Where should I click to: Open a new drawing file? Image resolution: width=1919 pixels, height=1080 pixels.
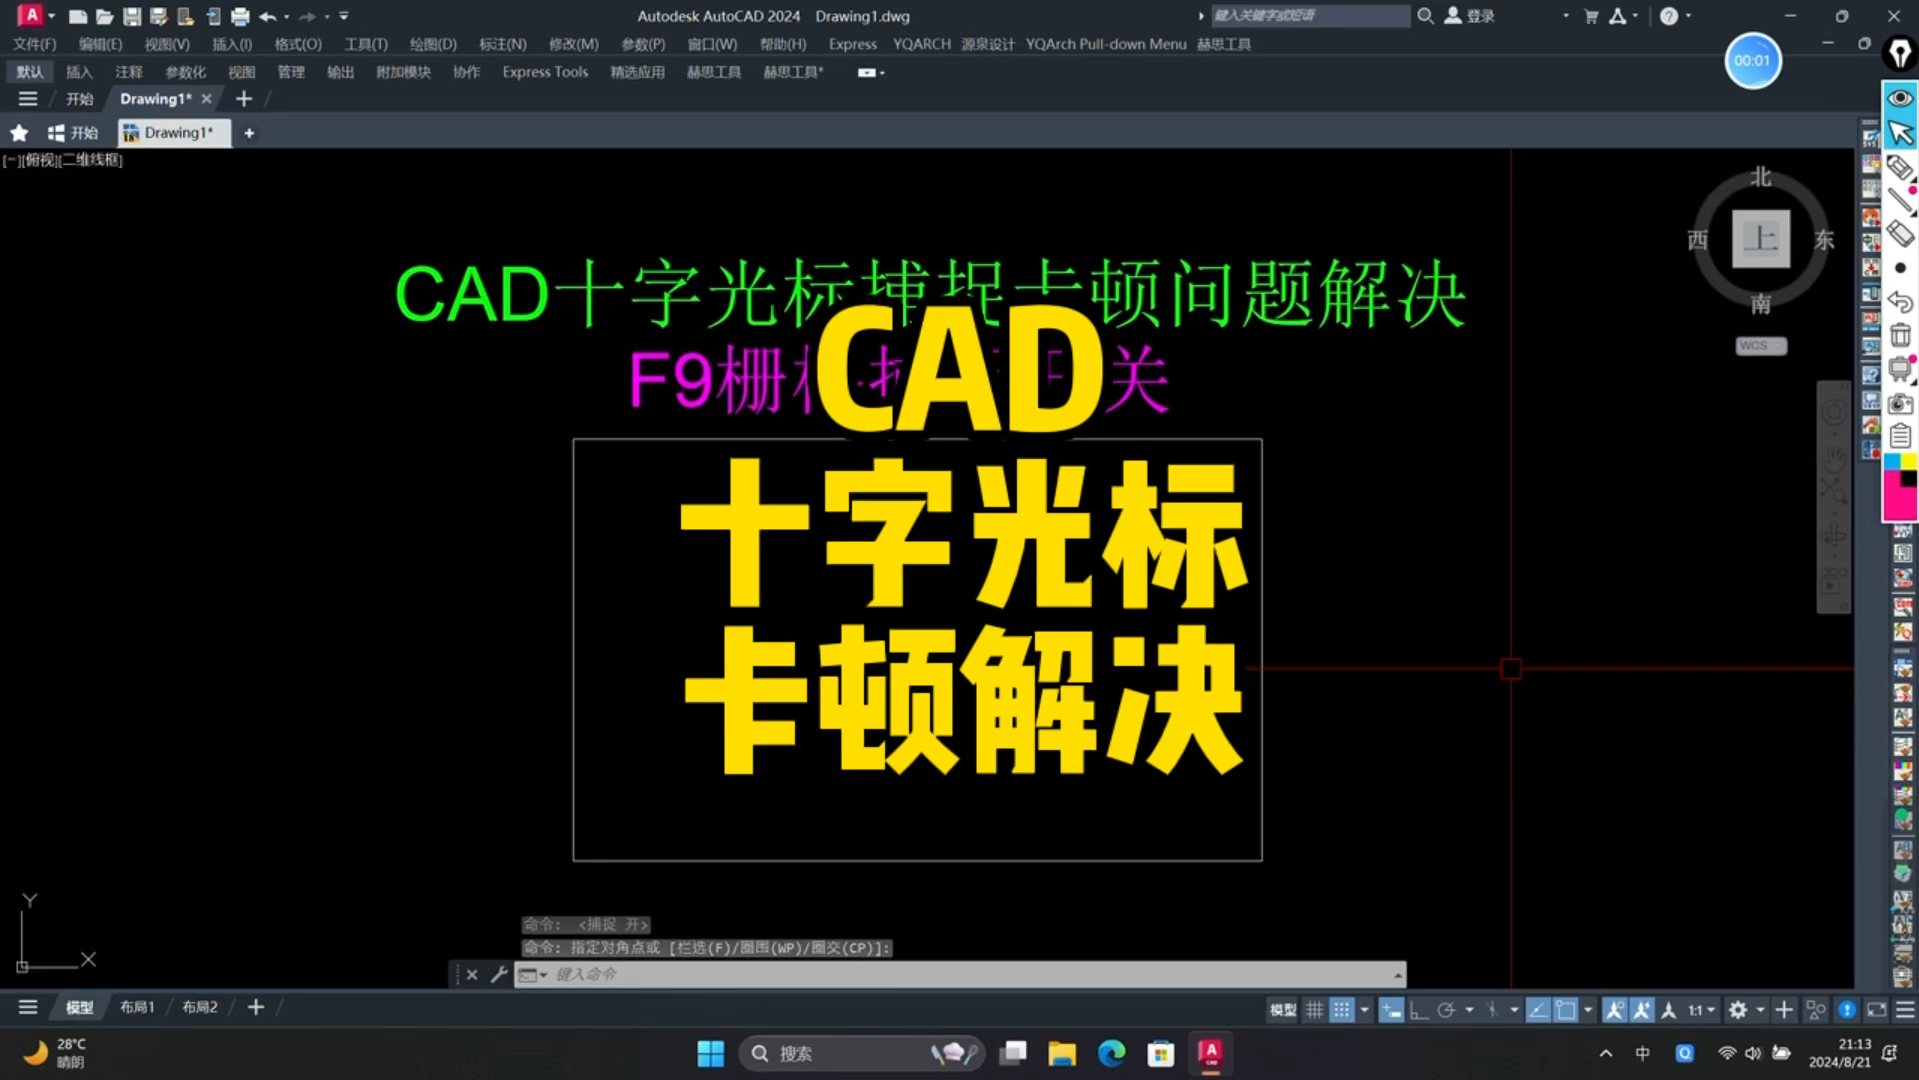pyautogui.click(x=77, y=16)
